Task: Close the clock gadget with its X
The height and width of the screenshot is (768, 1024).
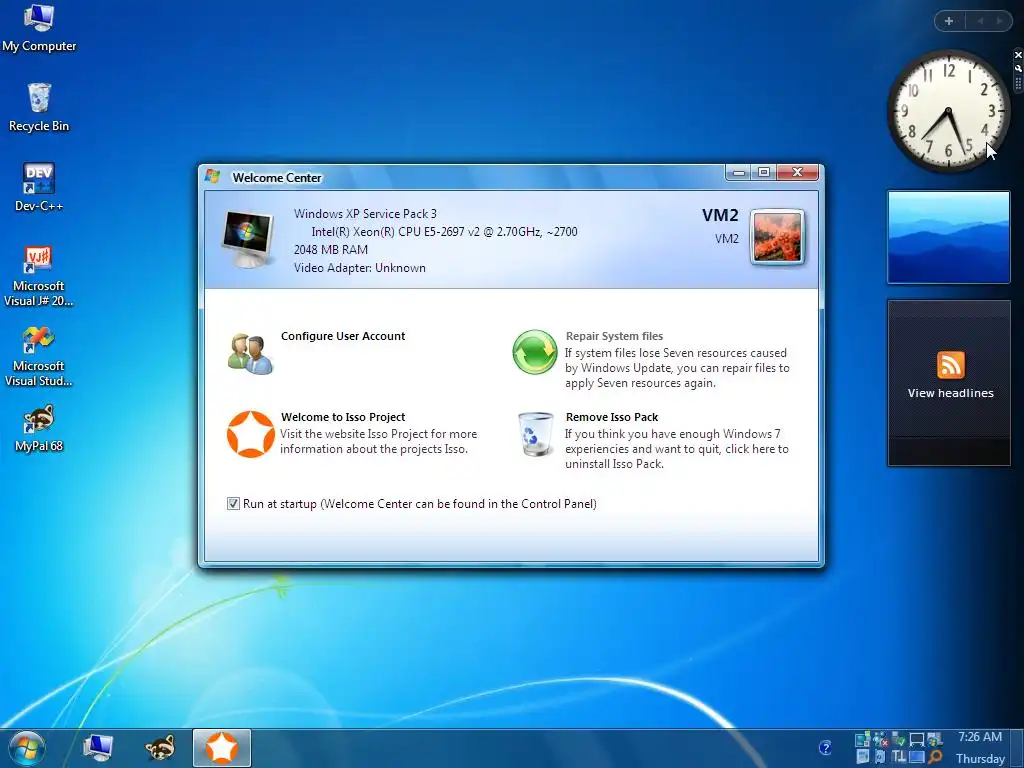Action: click(1018, 55)
